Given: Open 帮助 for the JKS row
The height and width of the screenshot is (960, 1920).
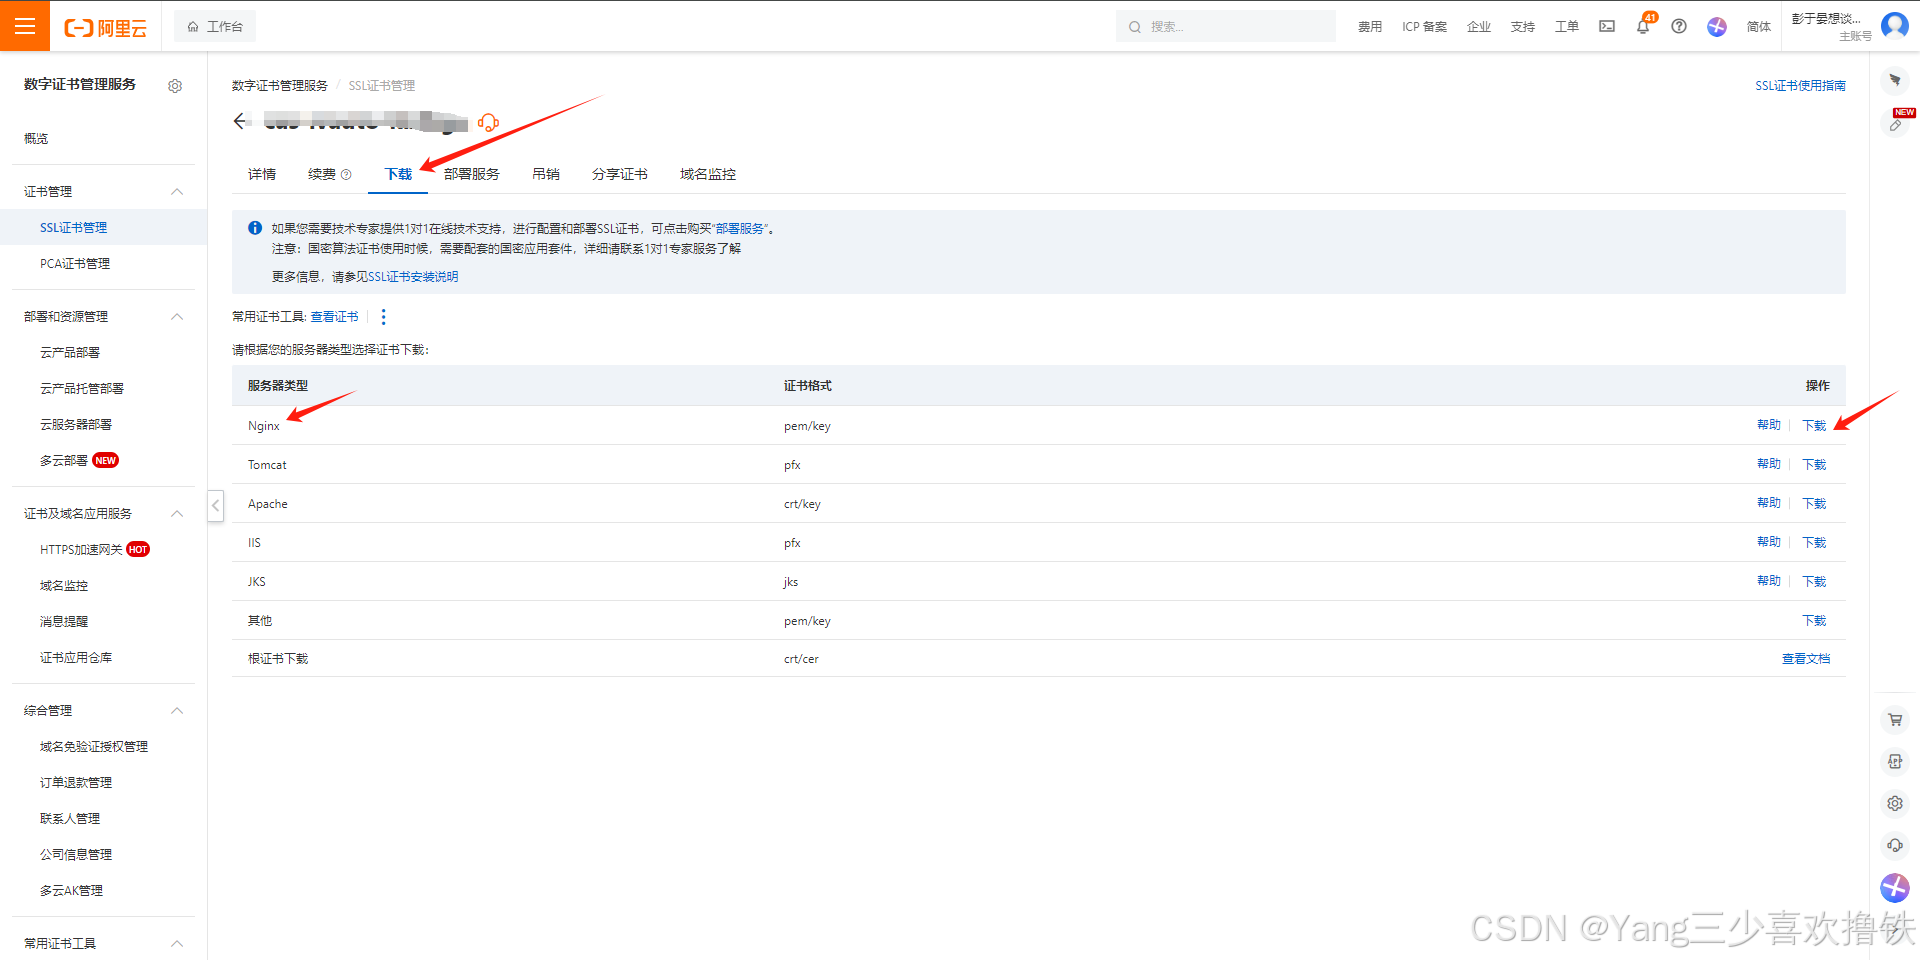Looking at the screenshot, I should coord(1769,581).
